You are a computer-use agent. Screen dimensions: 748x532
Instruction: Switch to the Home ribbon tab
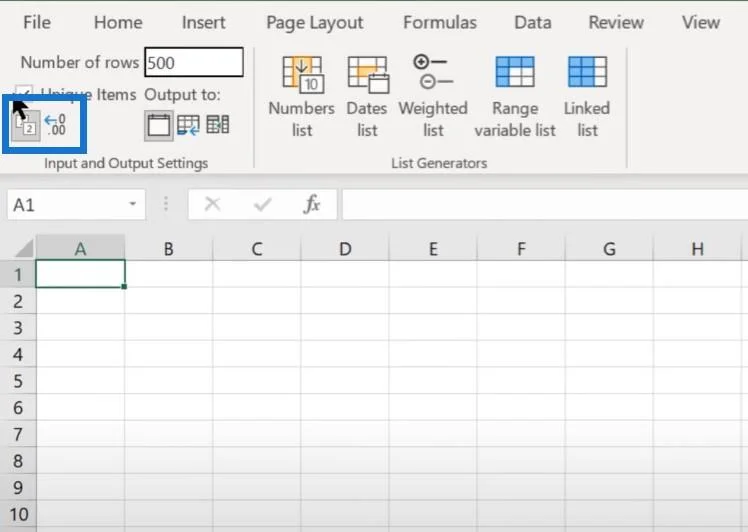[x=118, y=22]
